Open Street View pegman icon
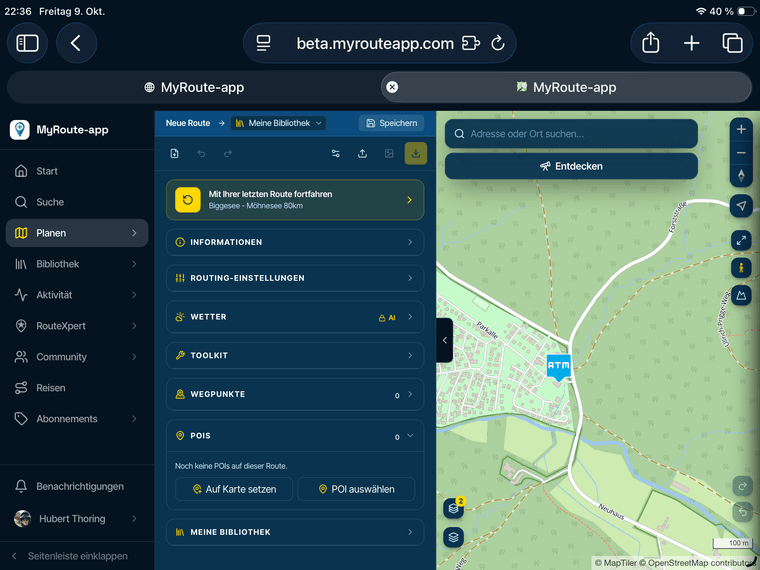This screenshot has width=760, height=570. pos(741,268)
